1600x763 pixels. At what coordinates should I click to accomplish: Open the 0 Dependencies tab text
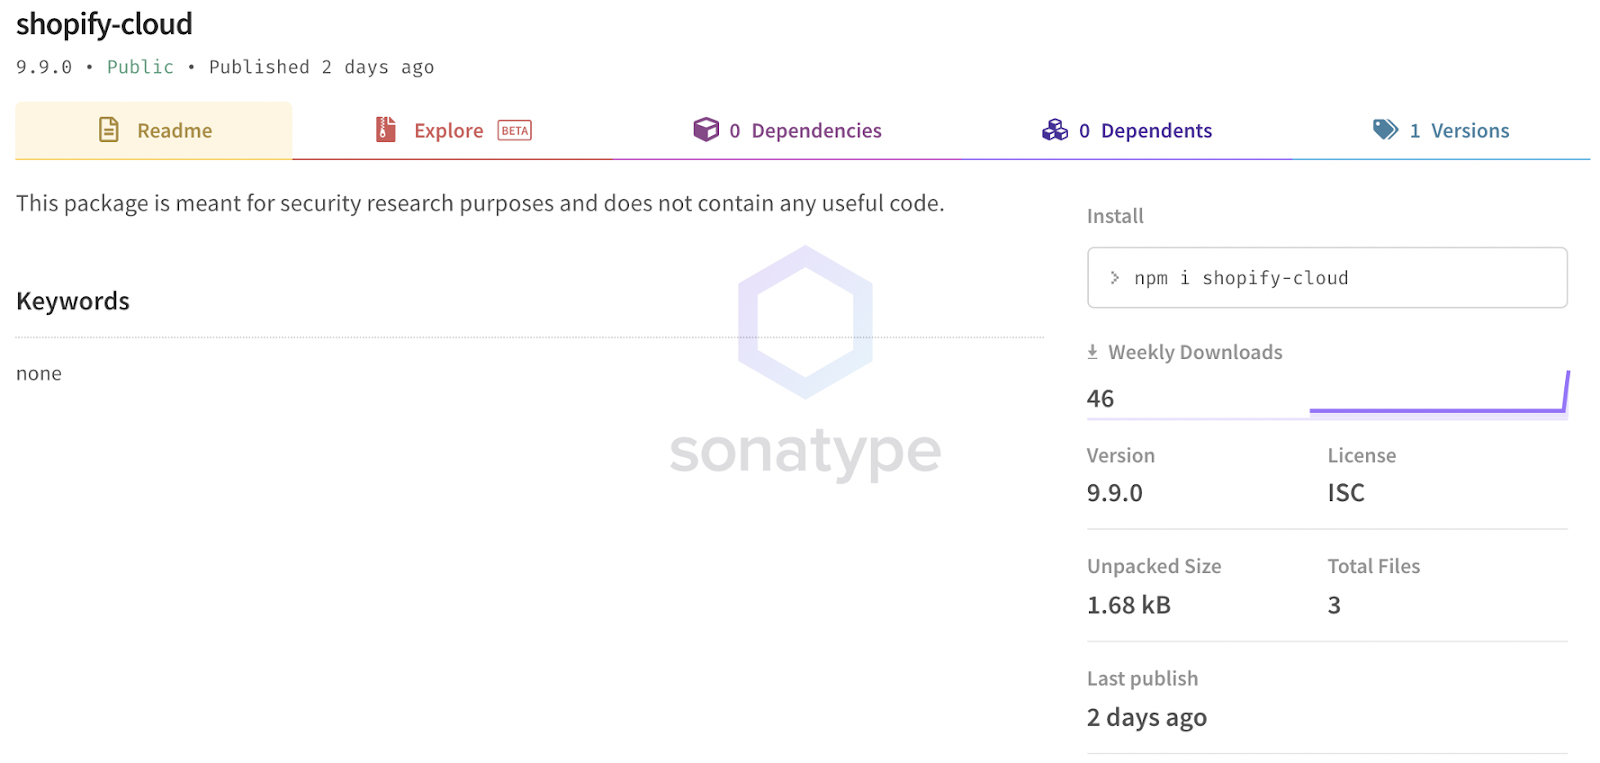(805, 131)
